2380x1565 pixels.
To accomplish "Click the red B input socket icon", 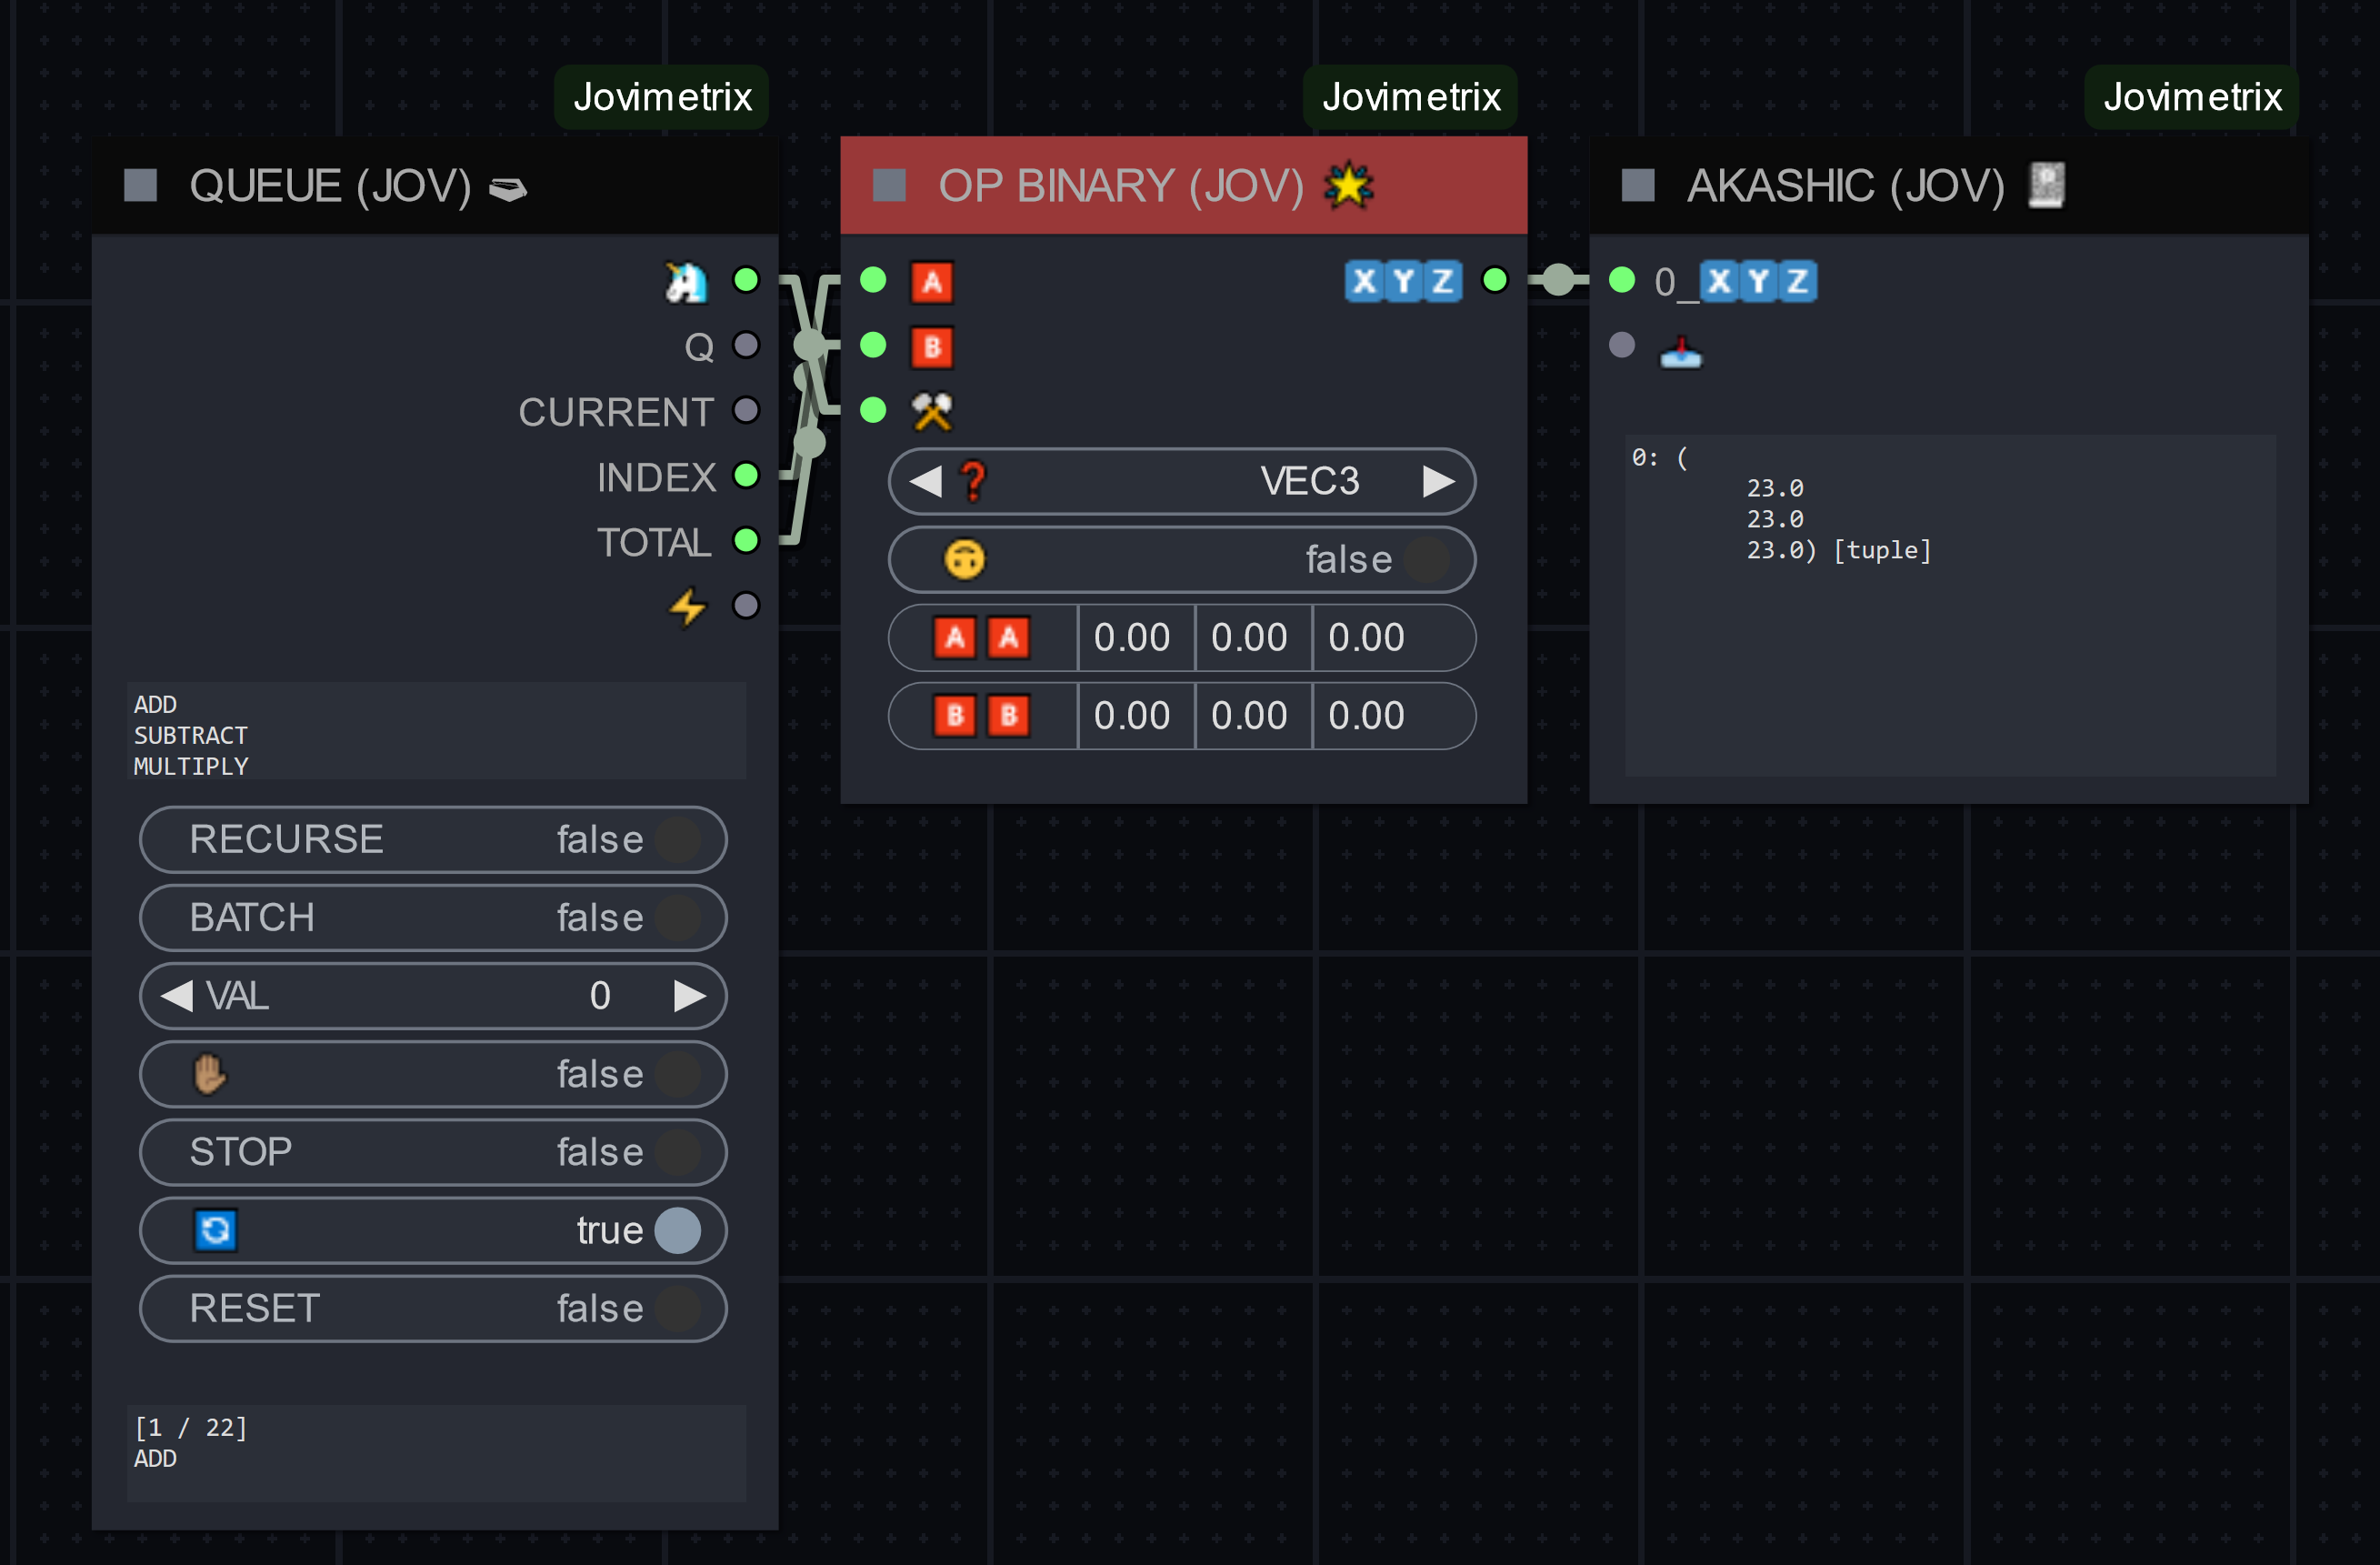I will coord(931,347).
